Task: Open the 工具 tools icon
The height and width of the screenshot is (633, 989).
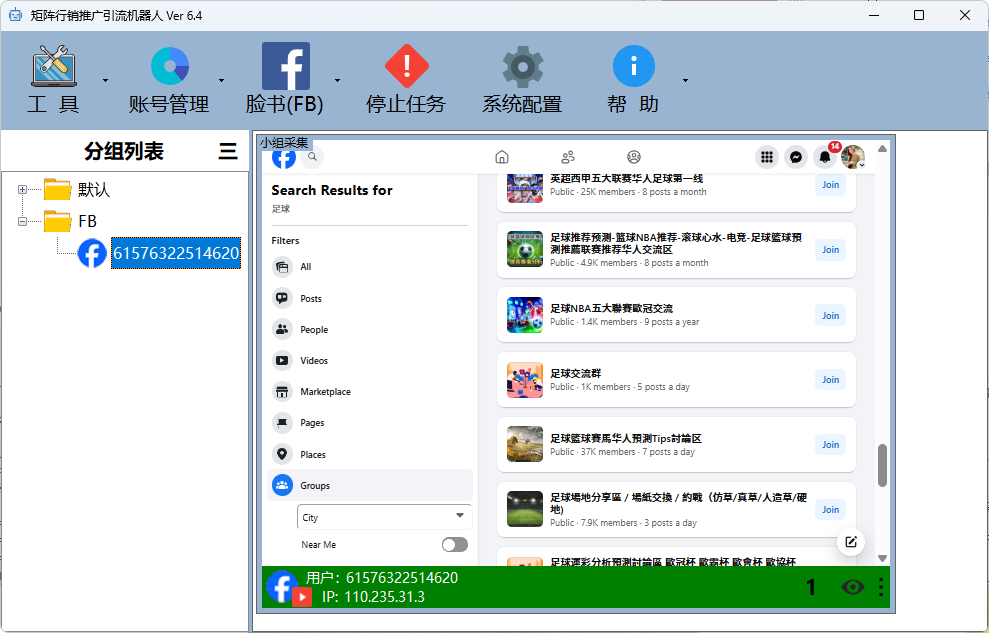Action: pos(54,66)
